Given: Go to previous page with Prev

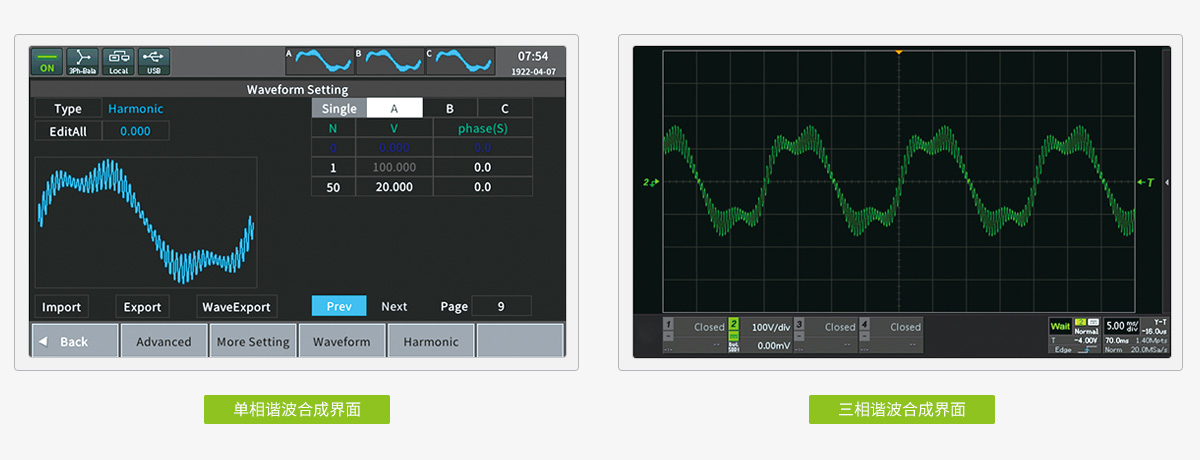Looking at the screenshot, I should (339, 306).
